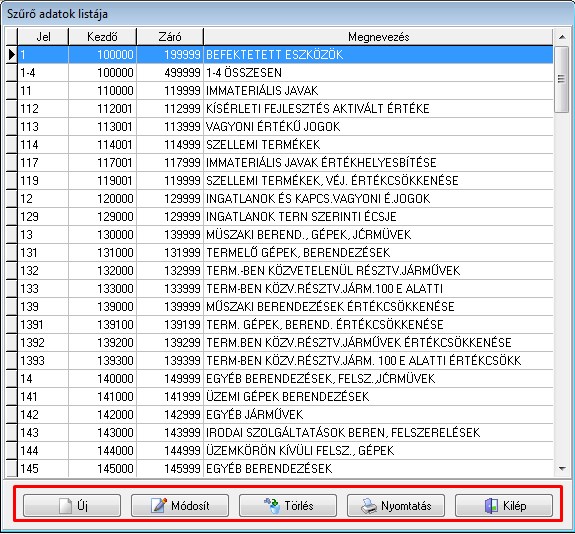The width and height of the screenshot is (575, 534).
Task: Select EGYÉB BERENDEZÉSEK, FELSZ.,JĆRMÜVEK row
Action: click(x=285, y=378)
